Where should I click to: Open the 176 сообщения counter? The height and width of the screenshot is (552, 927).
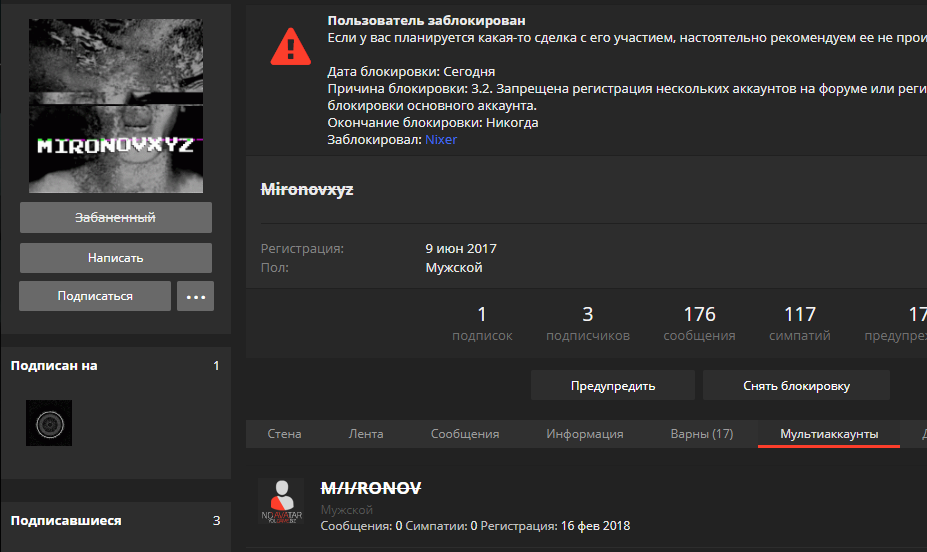tap(699, 323)
